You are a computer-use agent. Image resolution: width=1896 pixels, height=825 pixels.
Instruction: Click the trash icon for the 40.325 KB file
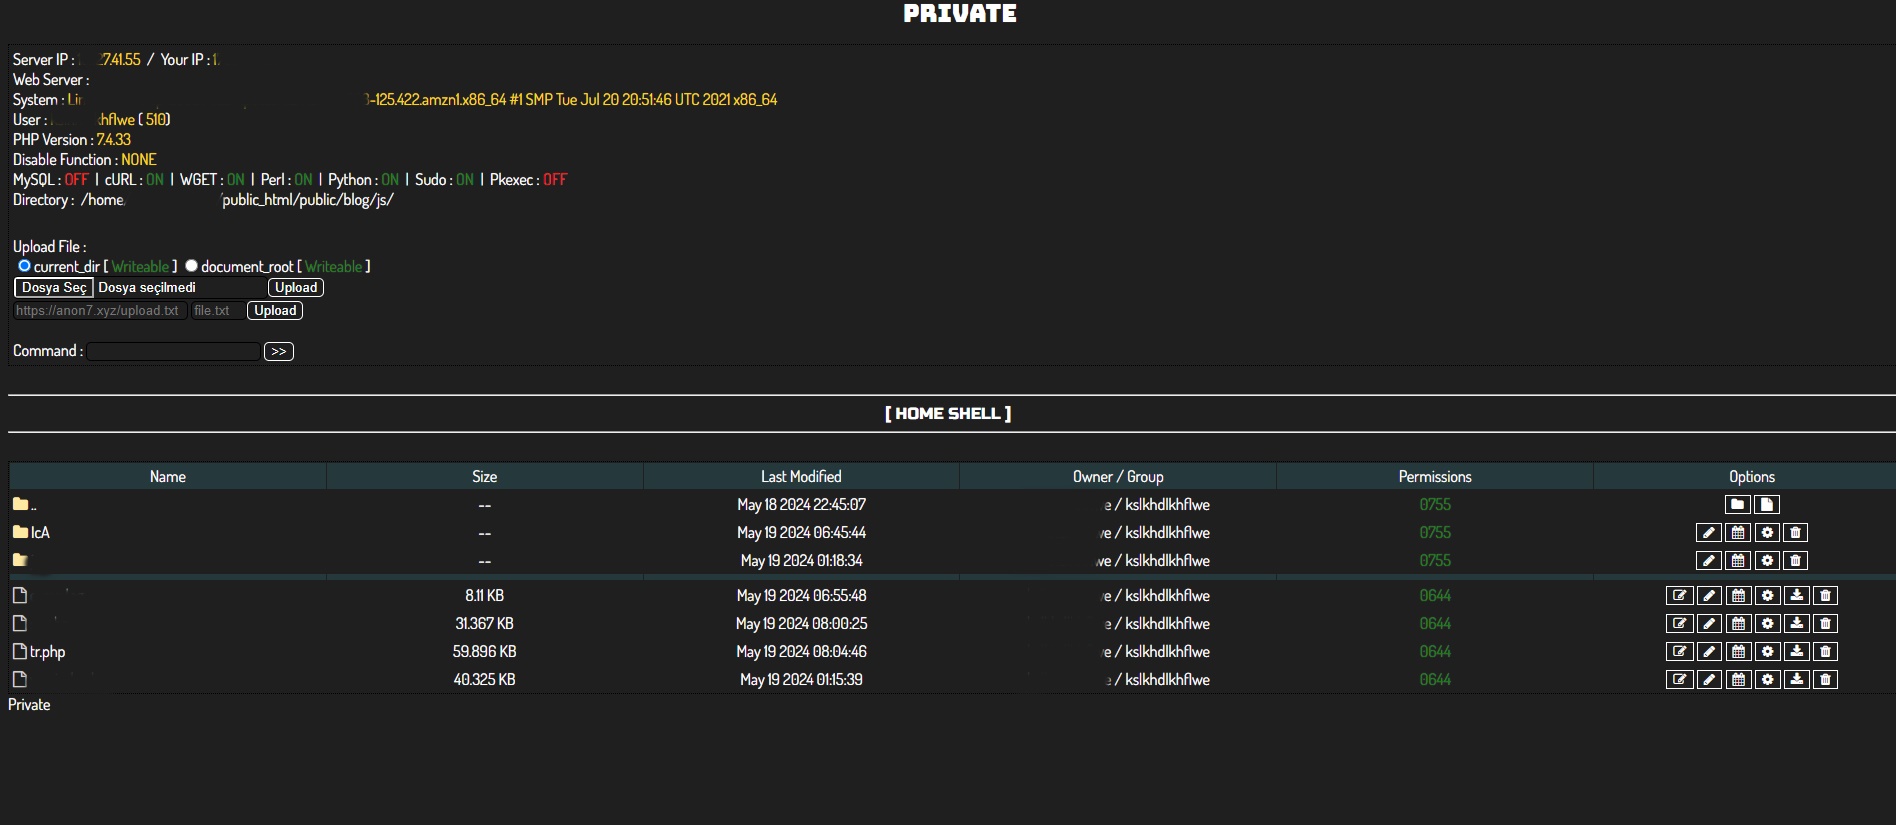1826,680
